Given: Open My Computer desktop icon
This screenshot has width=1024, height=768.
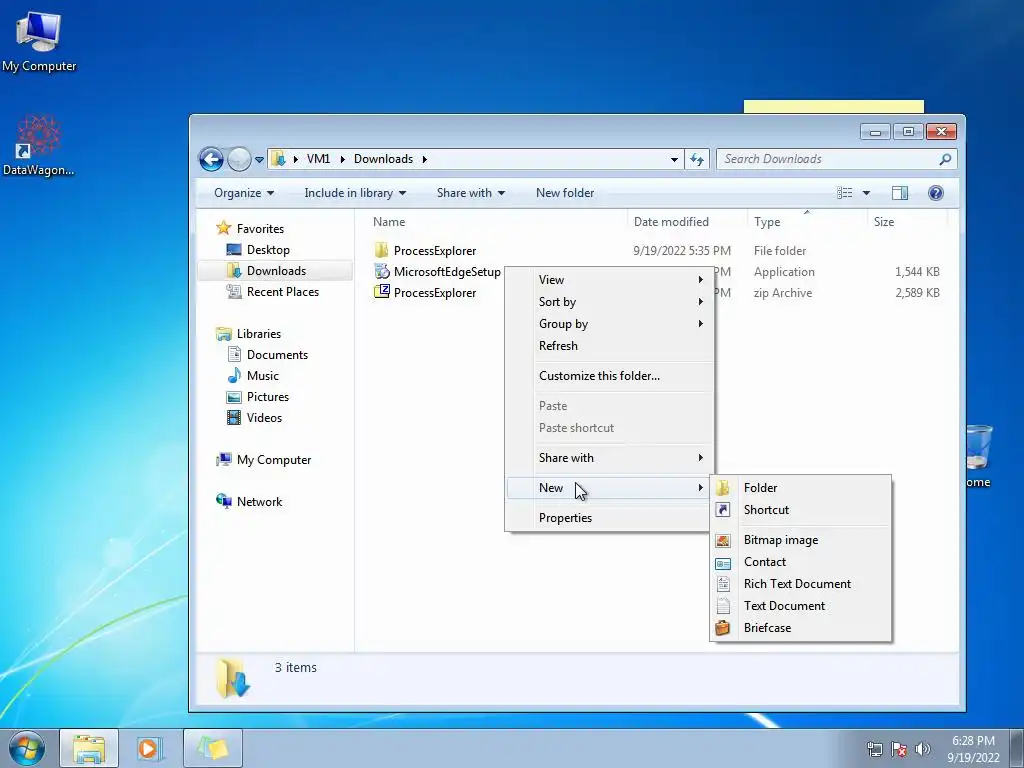Looking at the screenshot, I should coord(39,40).
